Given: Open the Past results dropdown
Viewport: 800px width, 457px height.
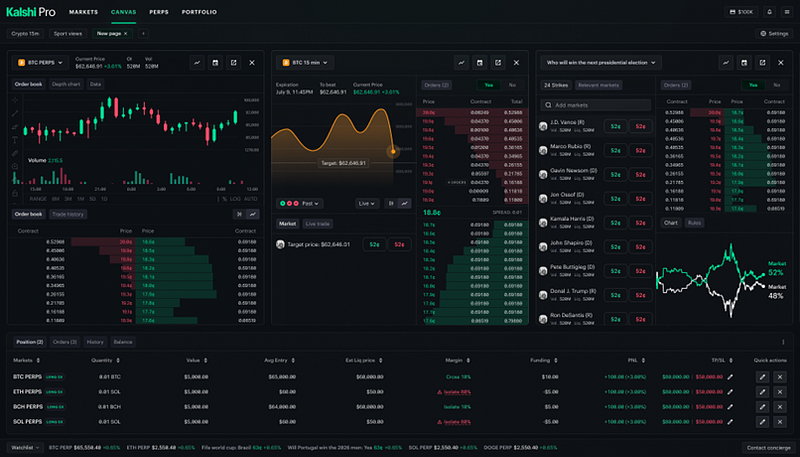Looking at the screenshot, I should click(x=300, y=204).
